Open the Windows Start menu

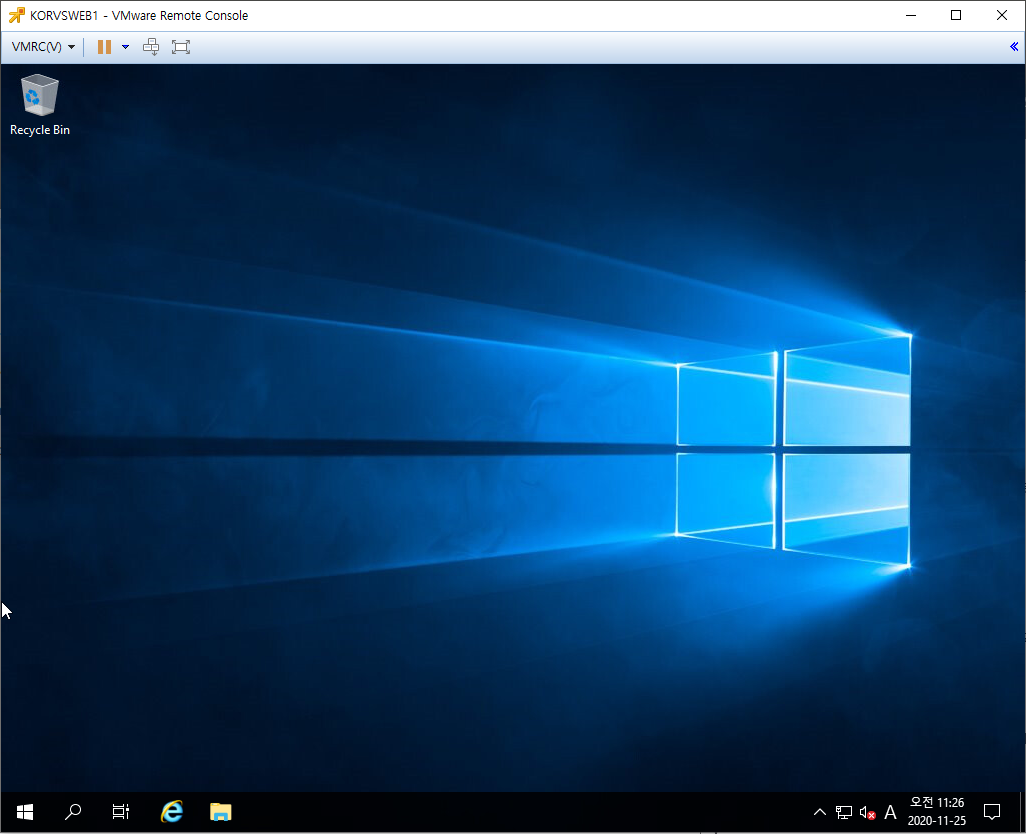click(25, 812)
